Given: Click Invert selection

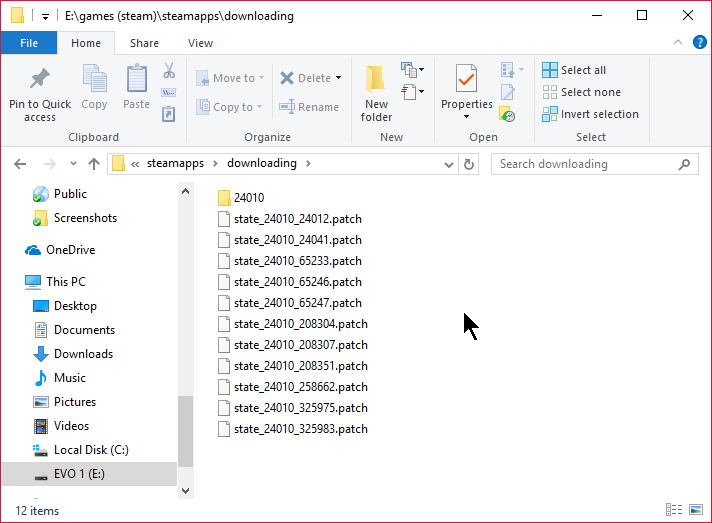Looking at the screenshot, I should click(590, 114).
